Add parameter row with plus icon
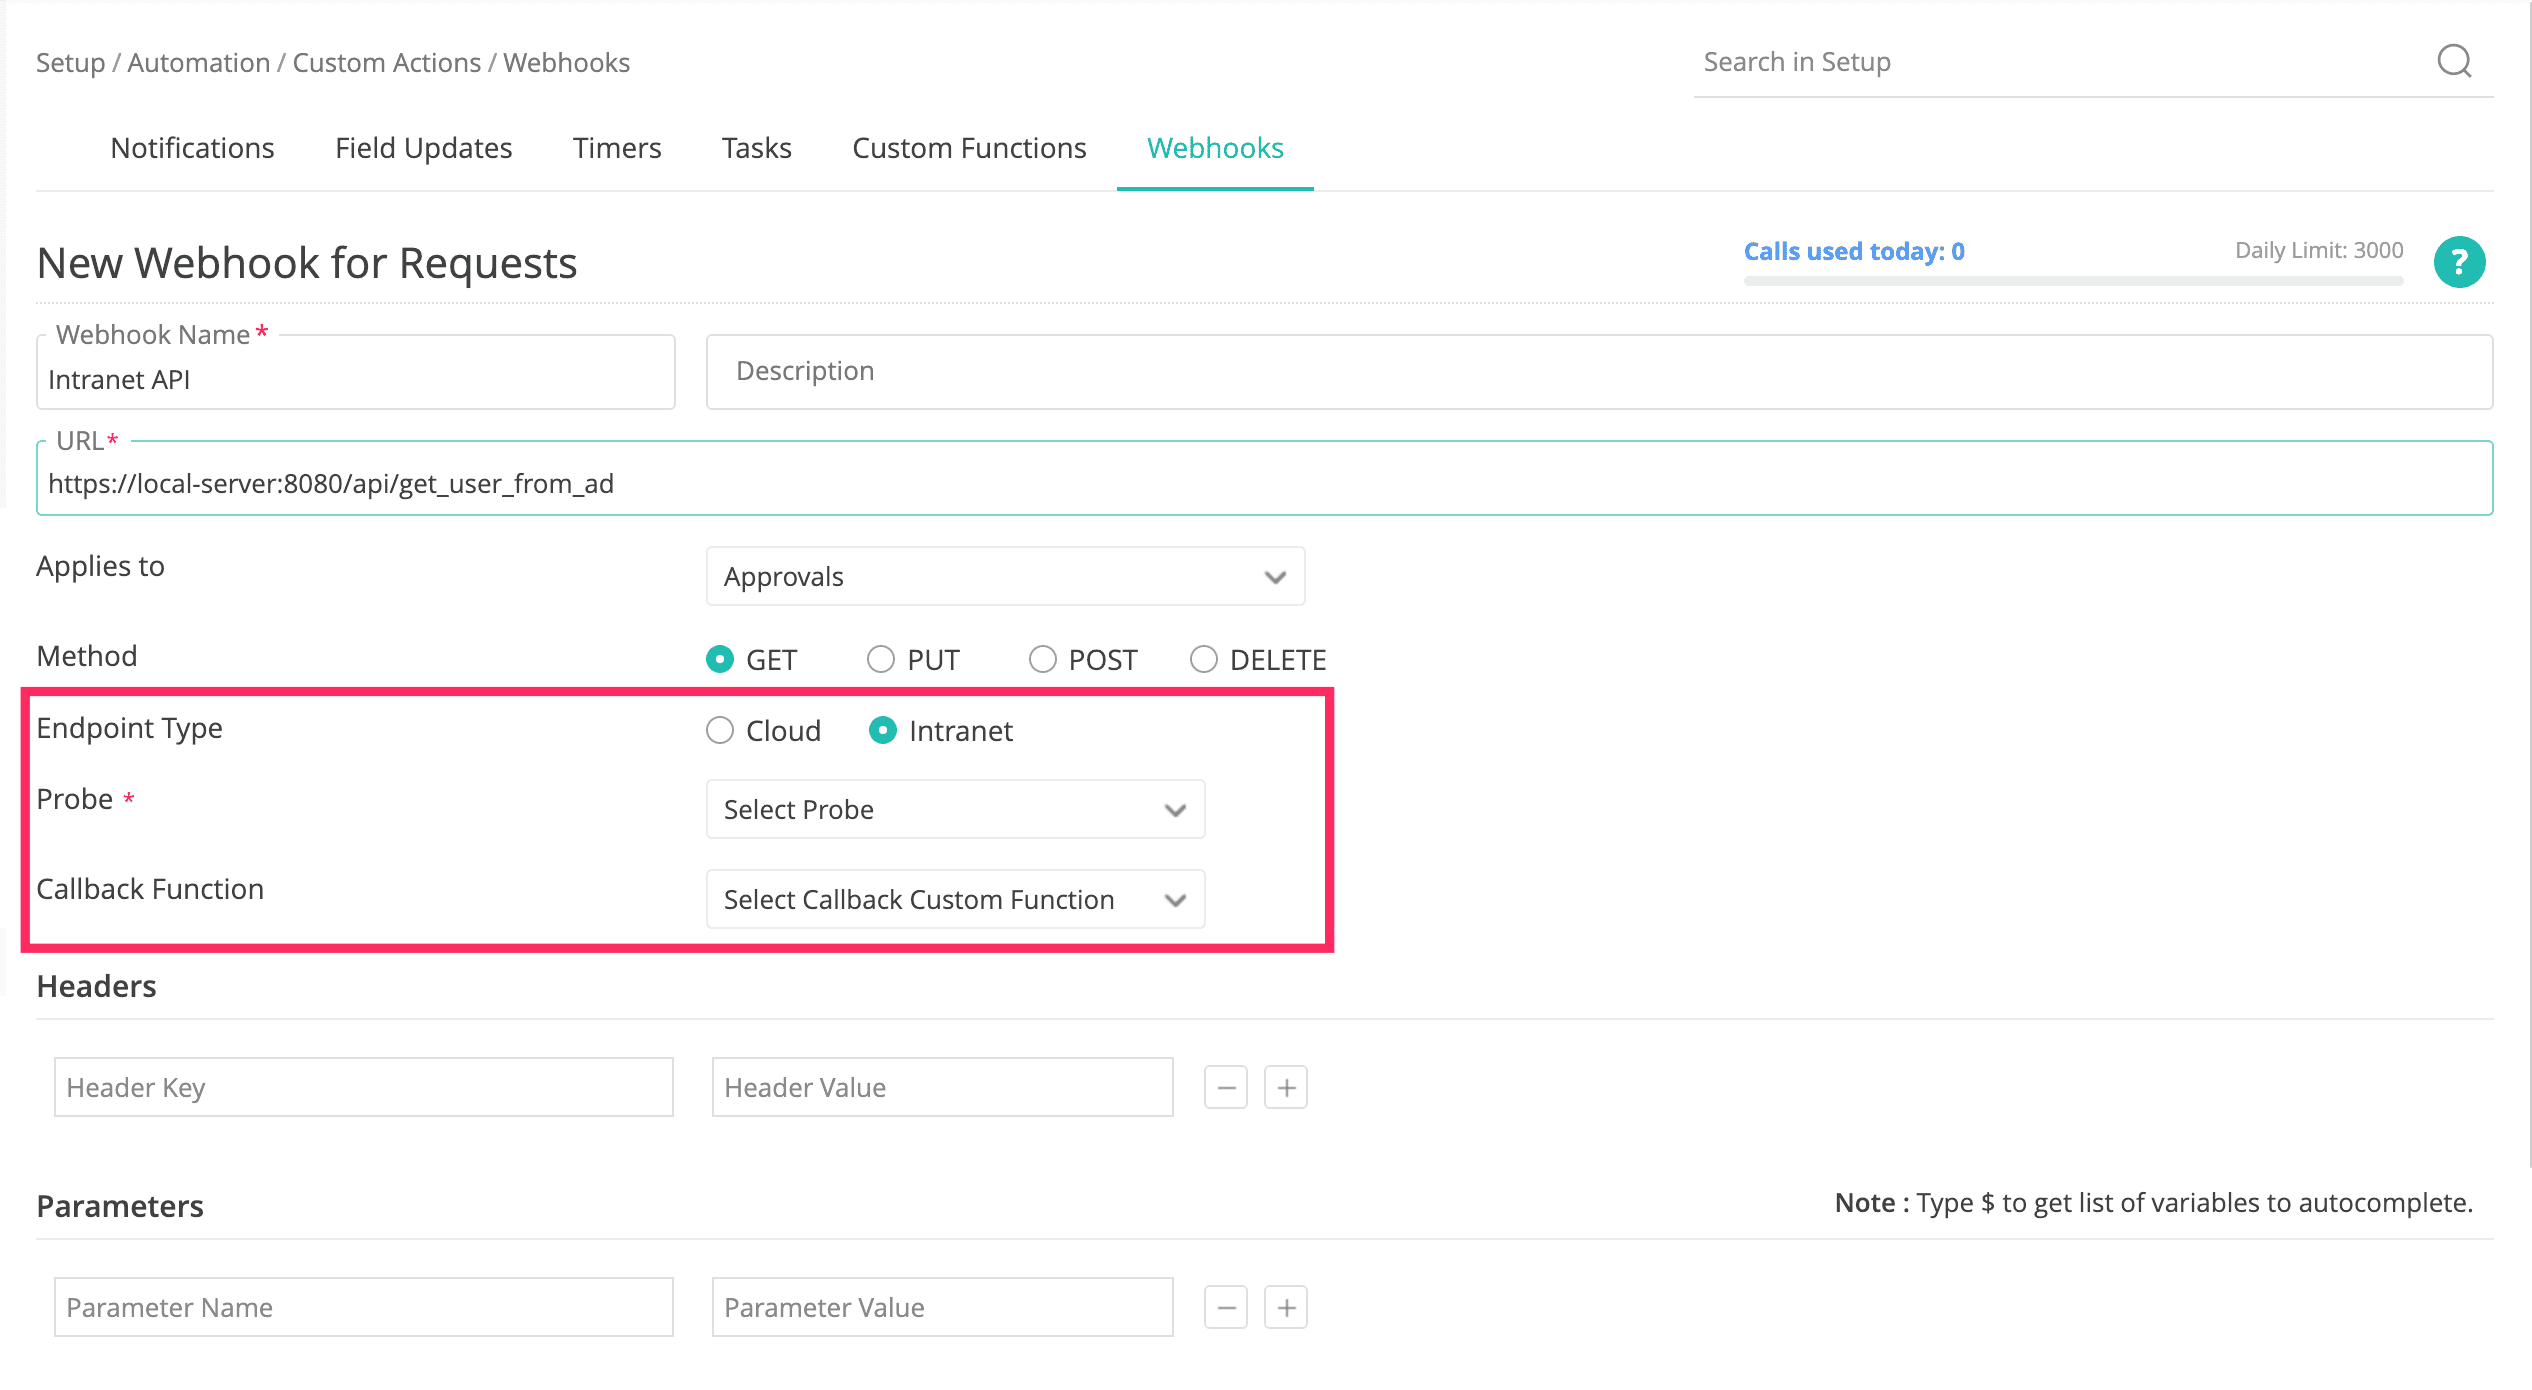 (x=1286, y=1307)
